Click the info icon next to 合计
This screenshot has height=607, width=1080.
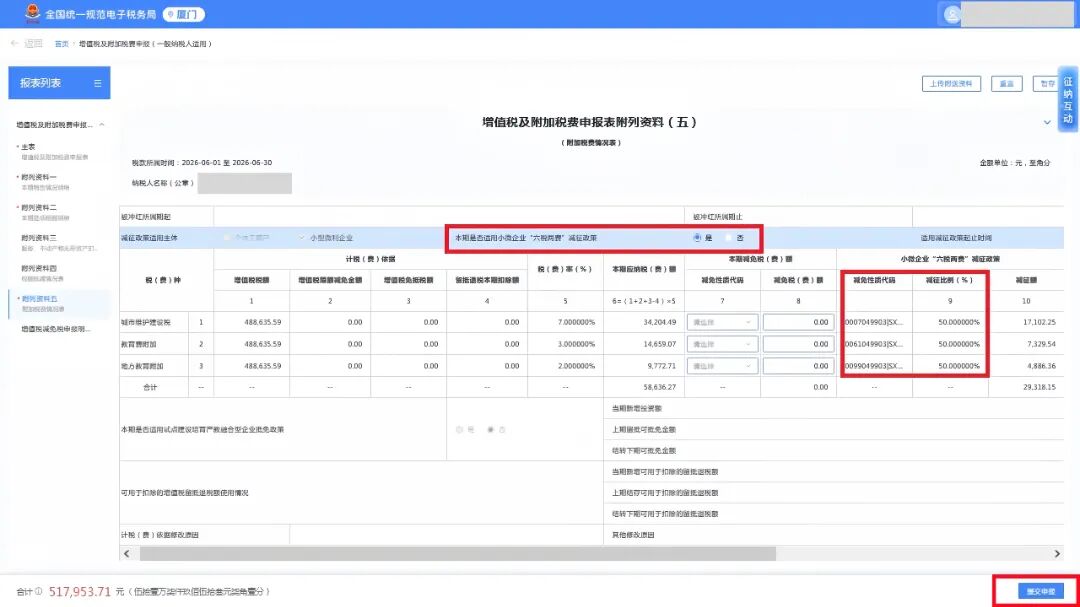(x=39, y=591)
